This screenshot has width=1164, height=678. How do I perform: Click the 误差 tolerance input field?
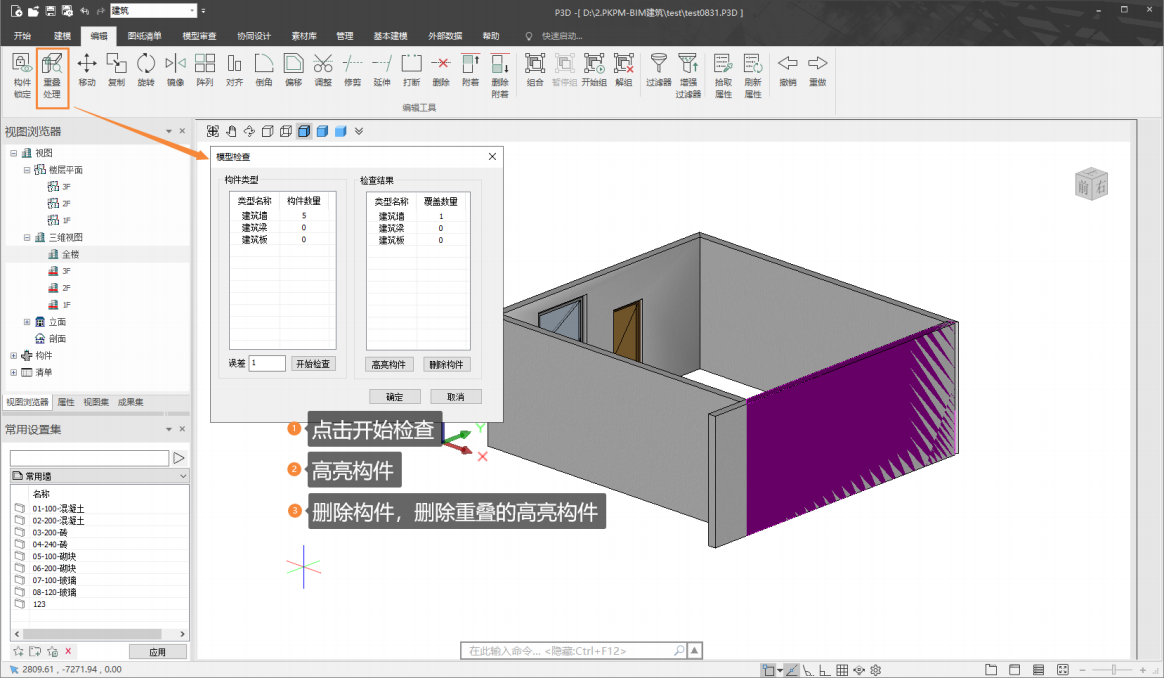tap(267, 364)
